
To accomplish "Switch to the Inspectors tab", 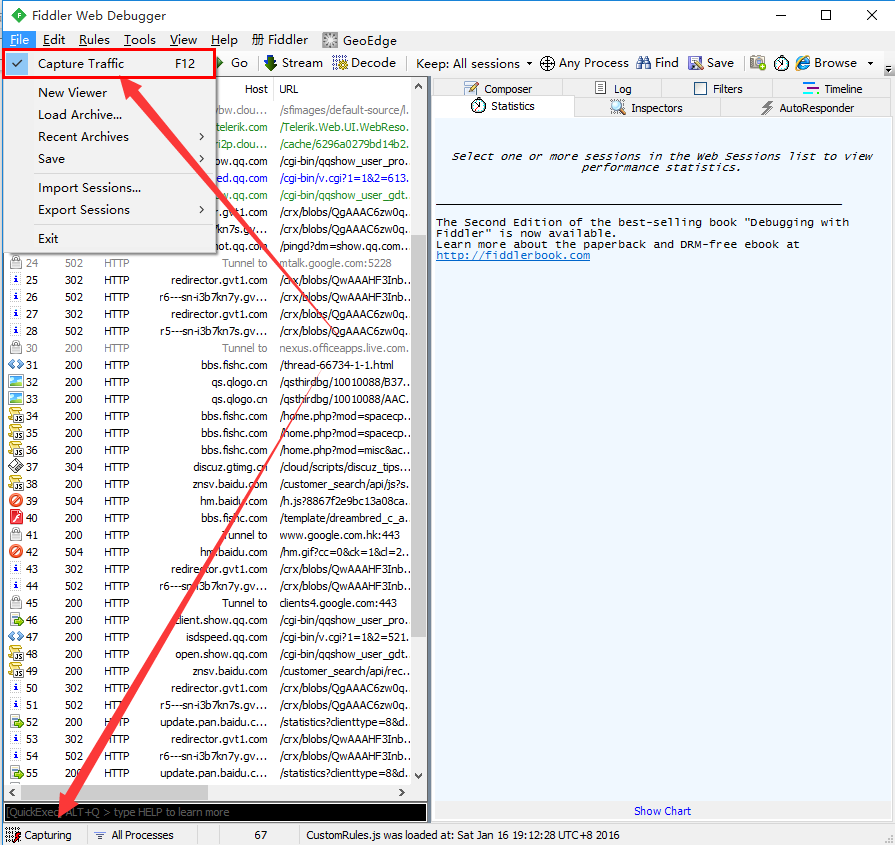I will coord(656,108).
